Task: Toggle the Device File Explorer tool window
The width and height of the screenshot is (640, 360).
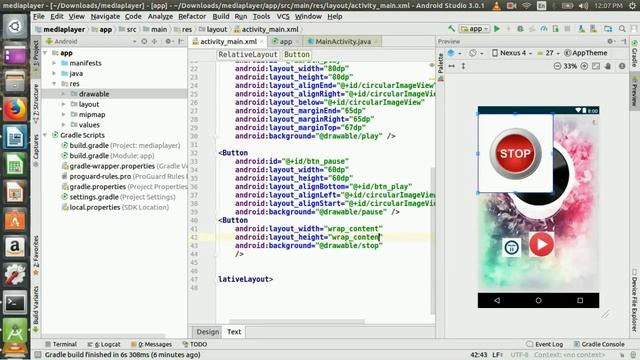Action: [x=635, y=300]
